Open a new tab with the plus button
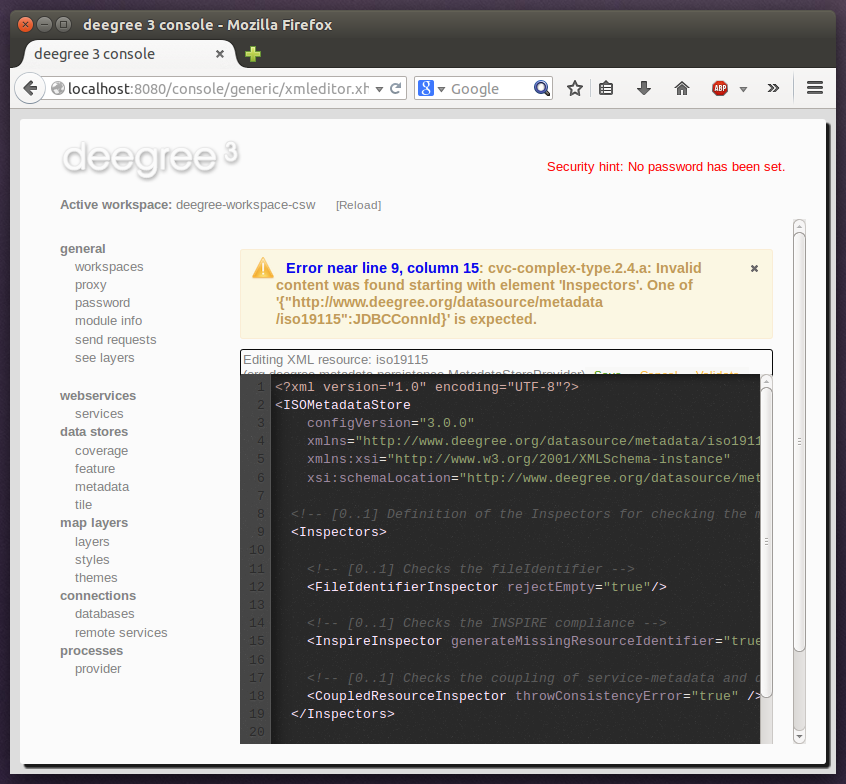The image size is (846, 784). coord(252,54)
